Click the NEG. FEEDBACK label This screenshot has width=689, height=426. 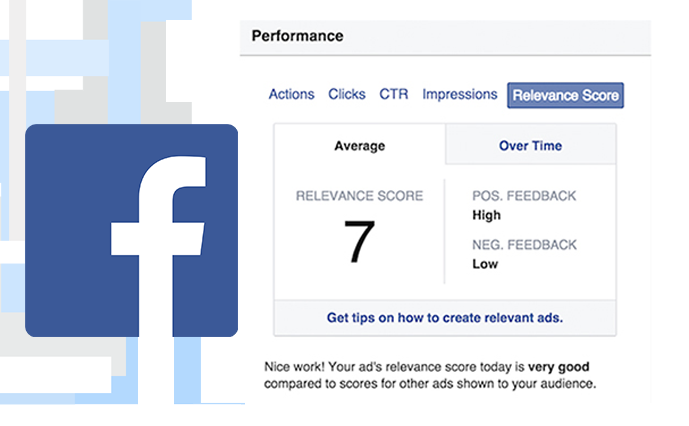(x=525, y=244)
